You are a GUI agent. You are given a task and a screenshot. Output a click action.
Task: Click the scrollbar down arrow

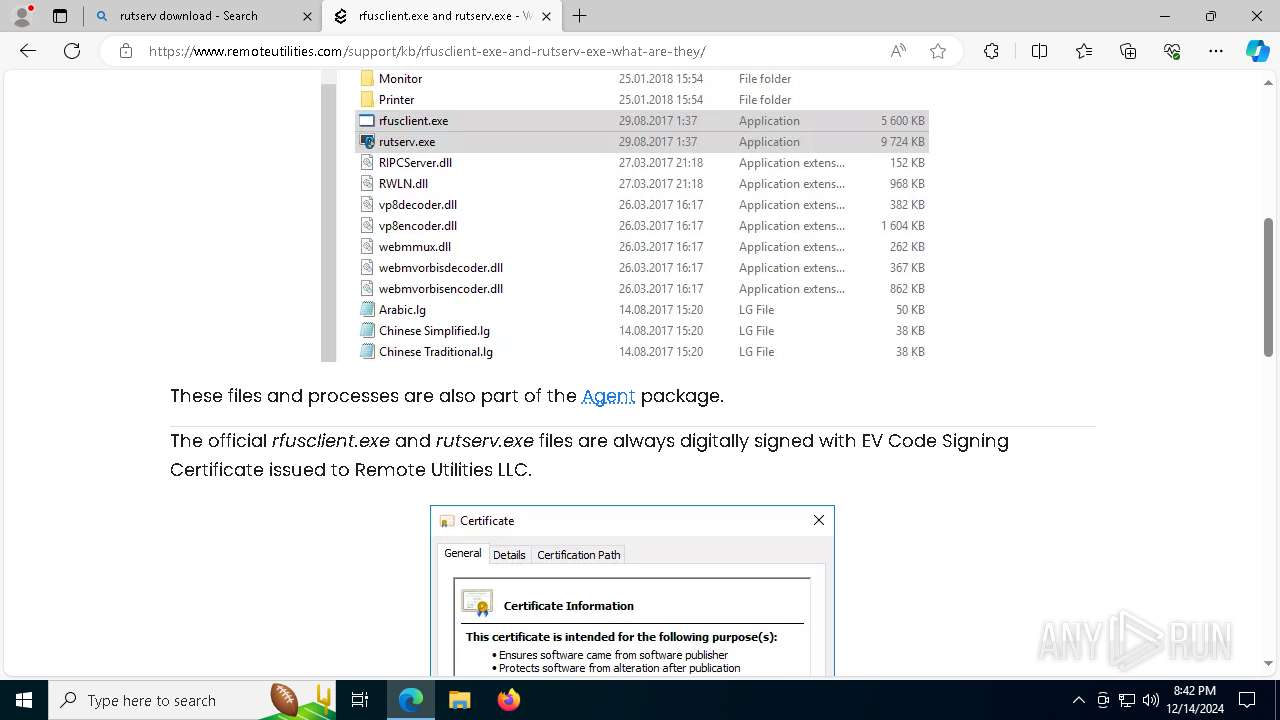click(x=1268, y=663)
